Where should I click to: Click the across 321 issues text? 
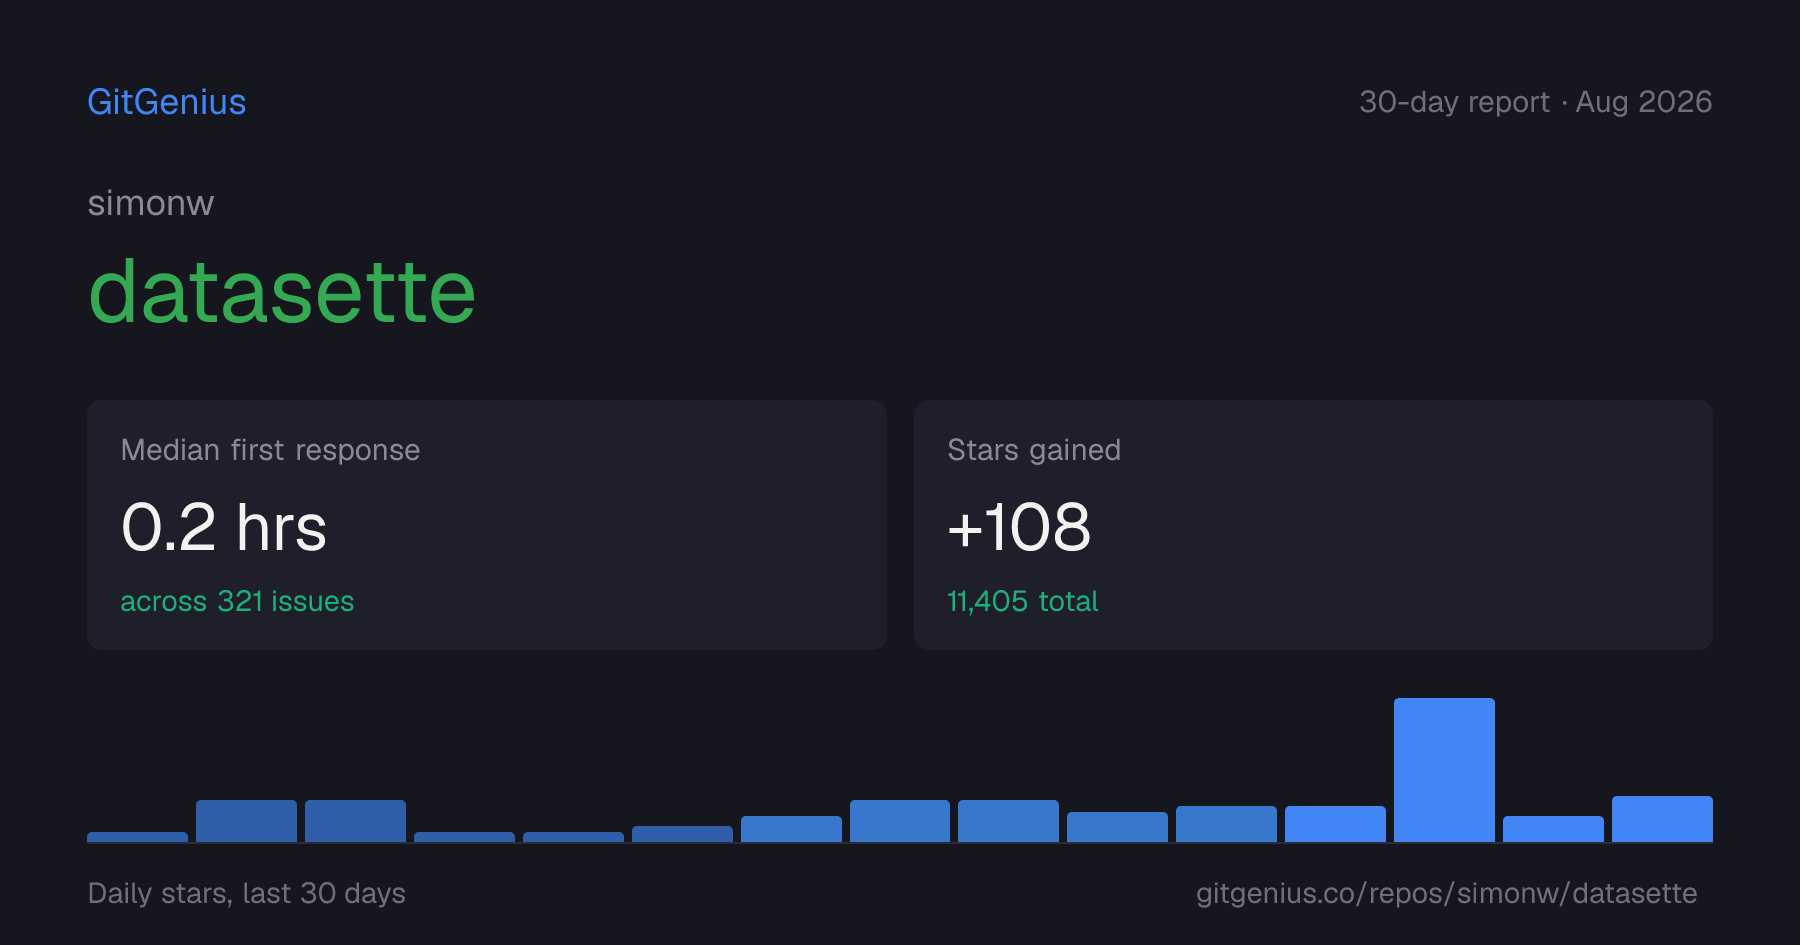237,601
